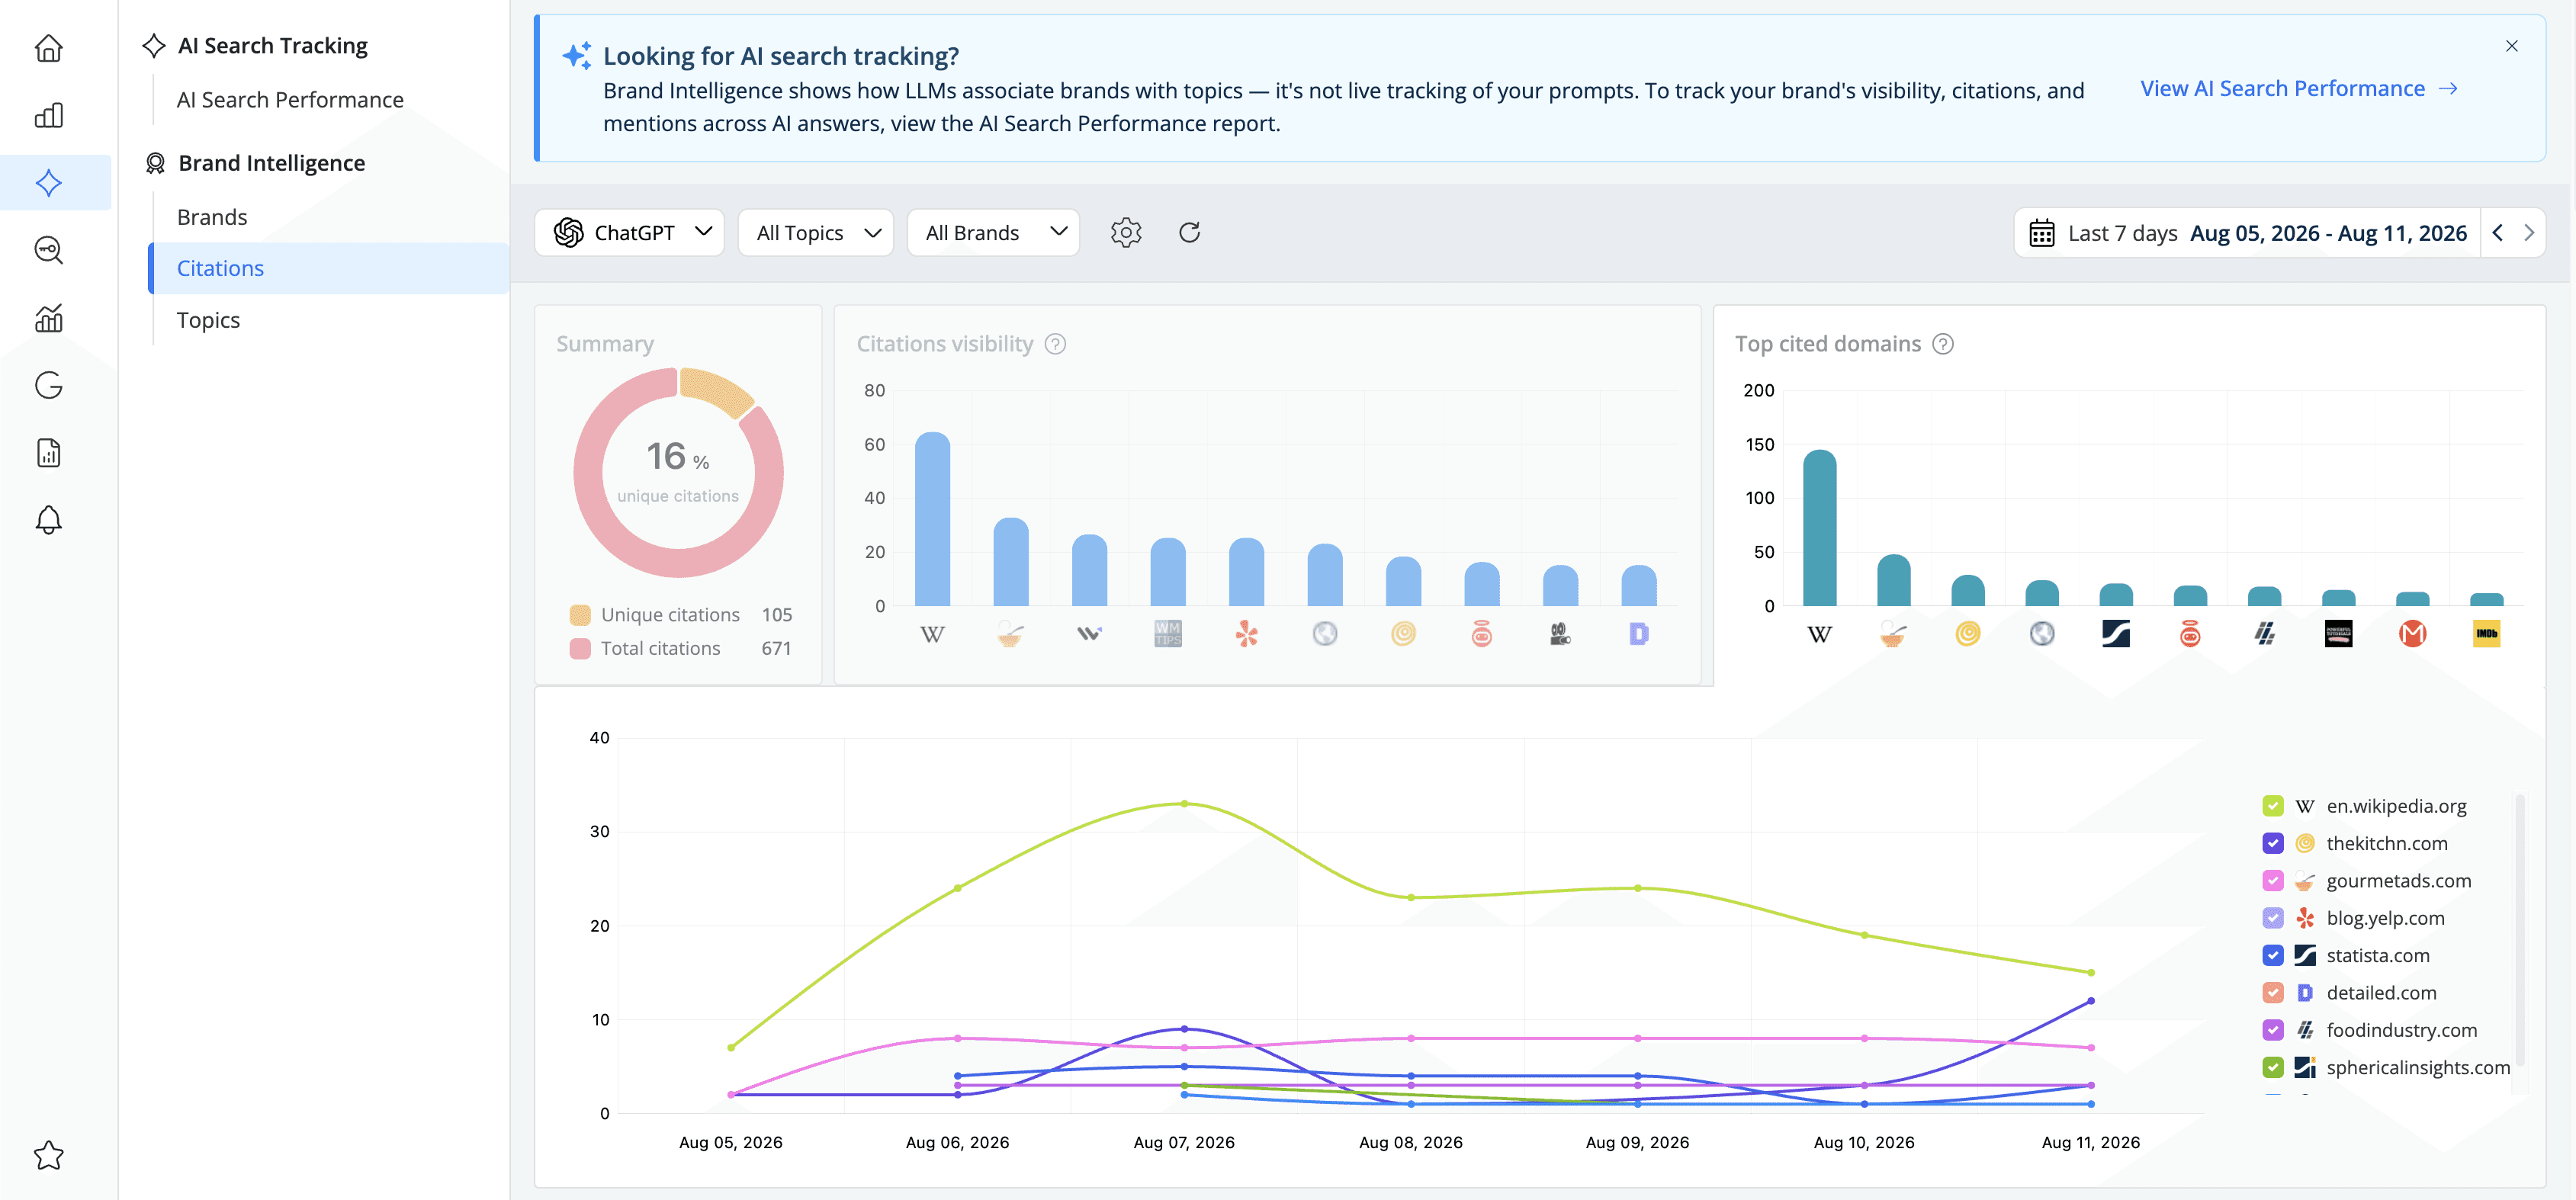
Task: Open the Google G icon in rail
Action: coord(48,385)
